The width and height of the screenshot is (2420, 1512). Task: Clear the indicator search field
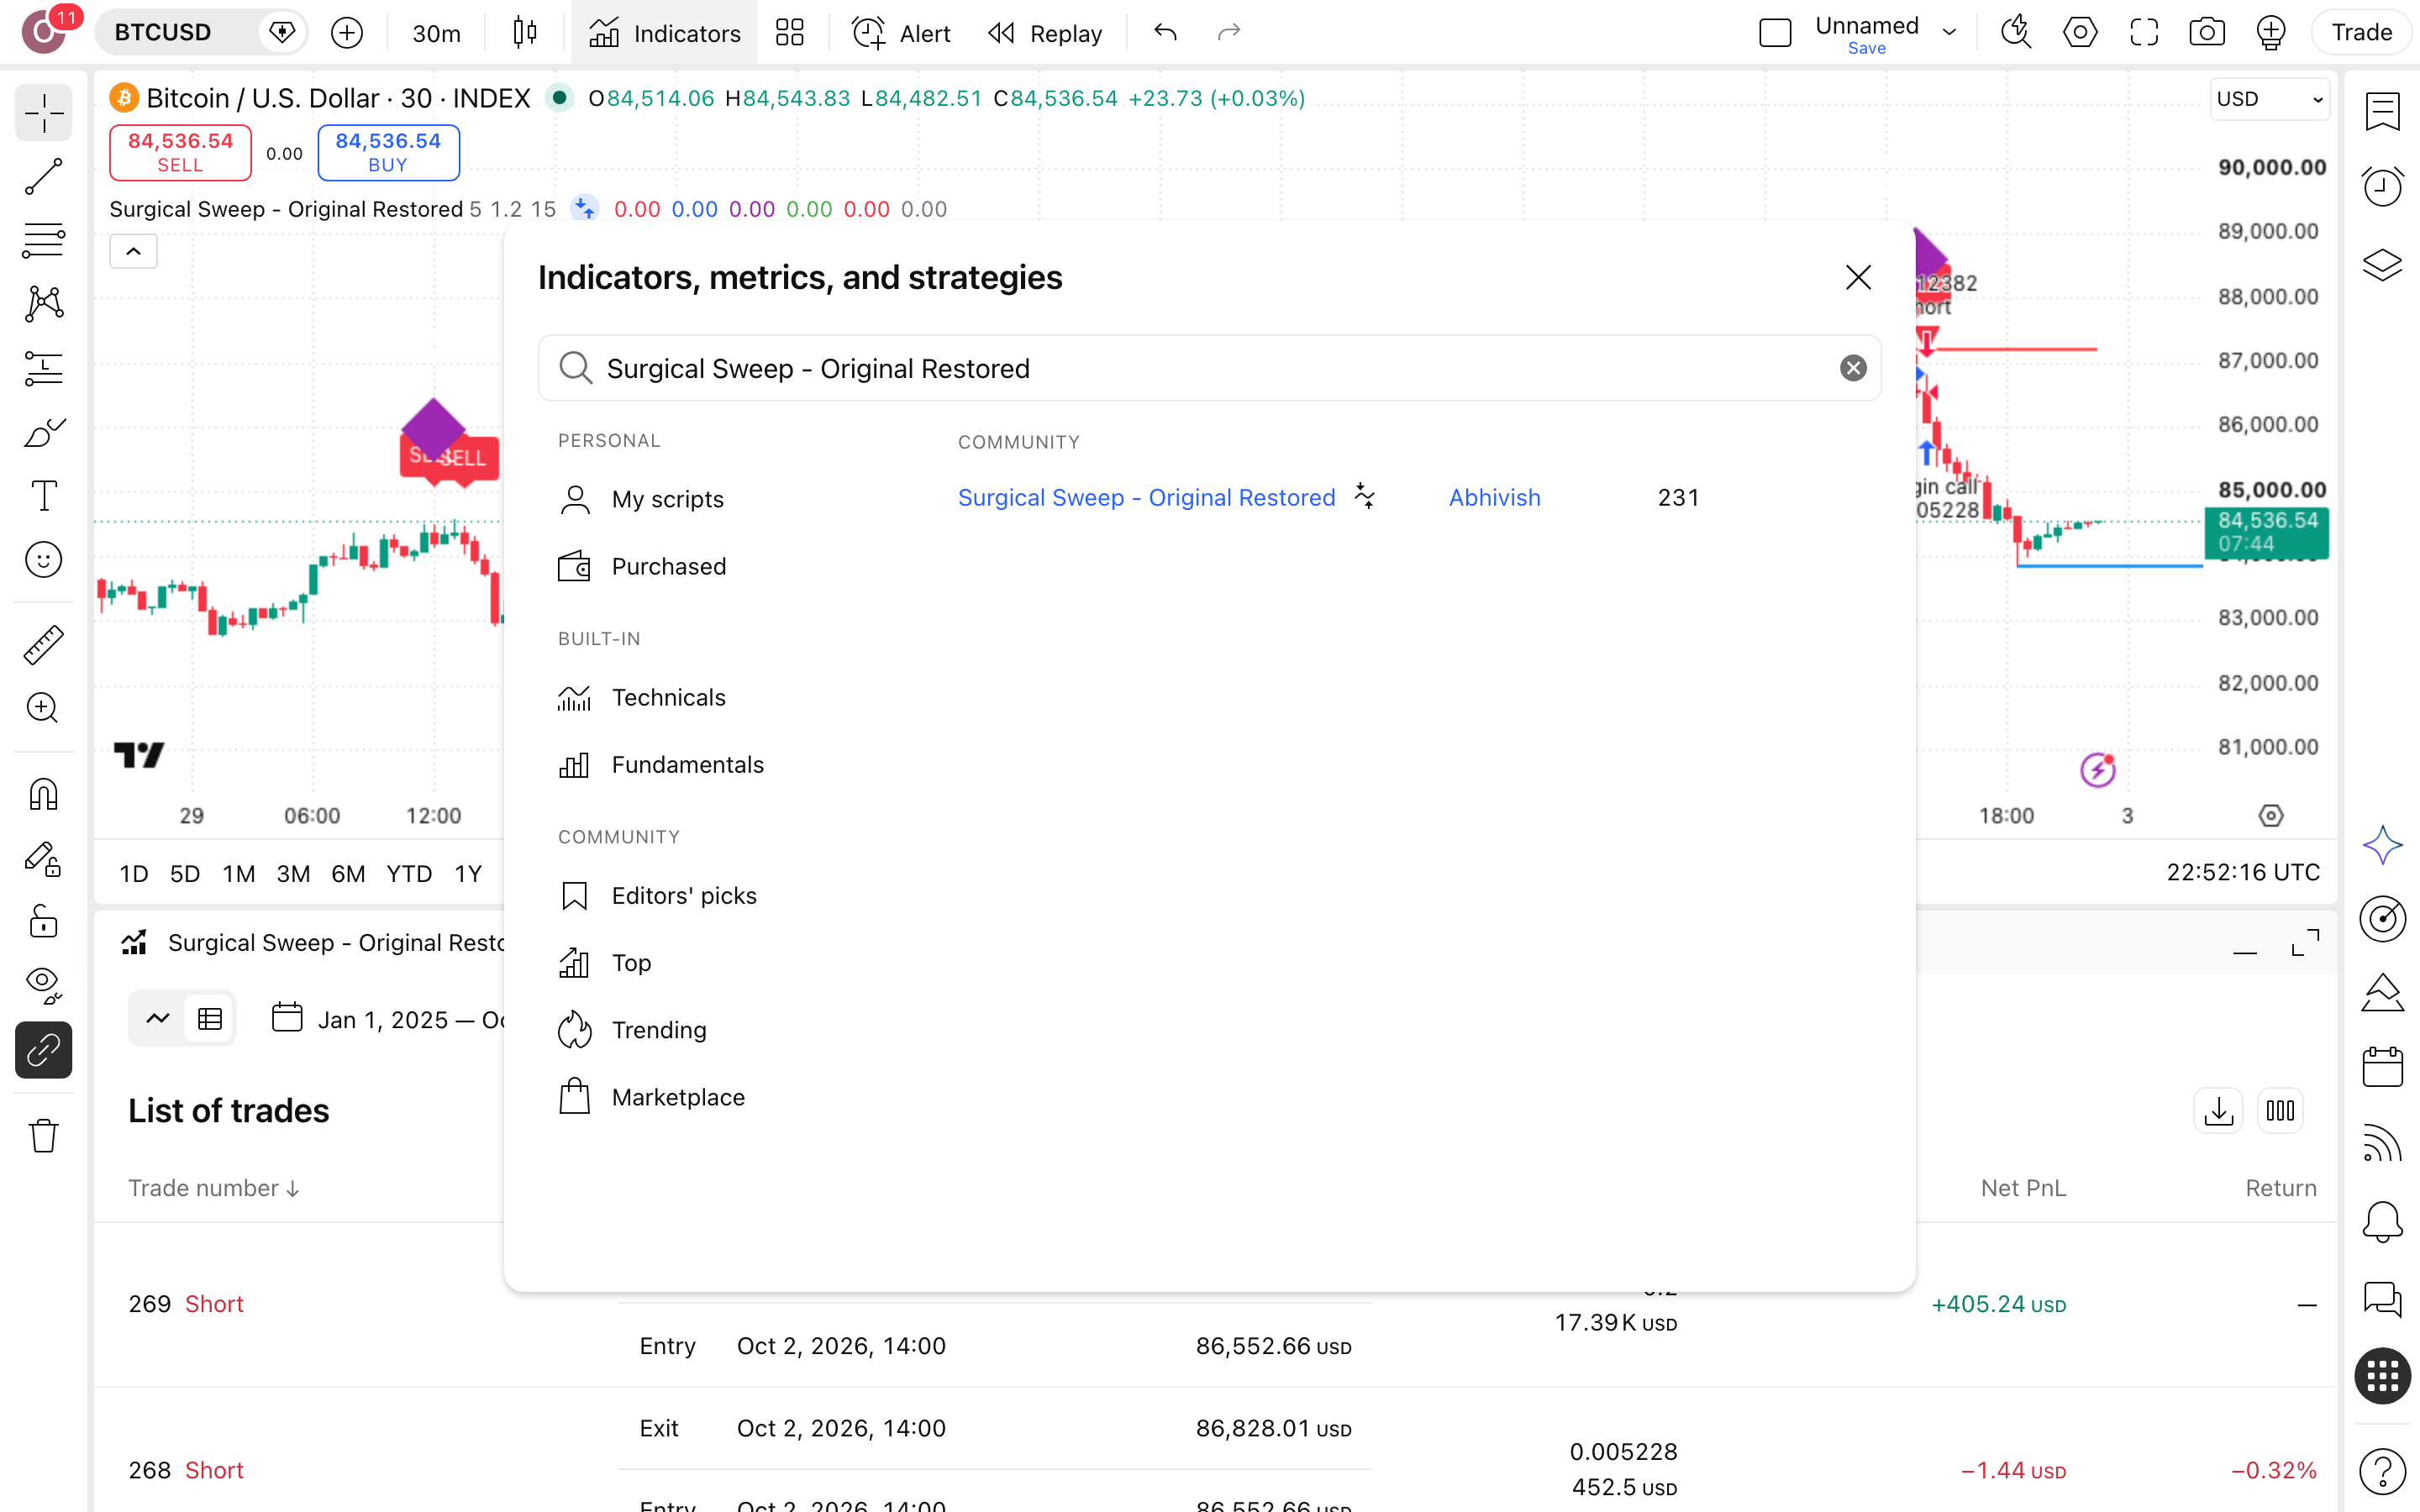coord(1853,368)
